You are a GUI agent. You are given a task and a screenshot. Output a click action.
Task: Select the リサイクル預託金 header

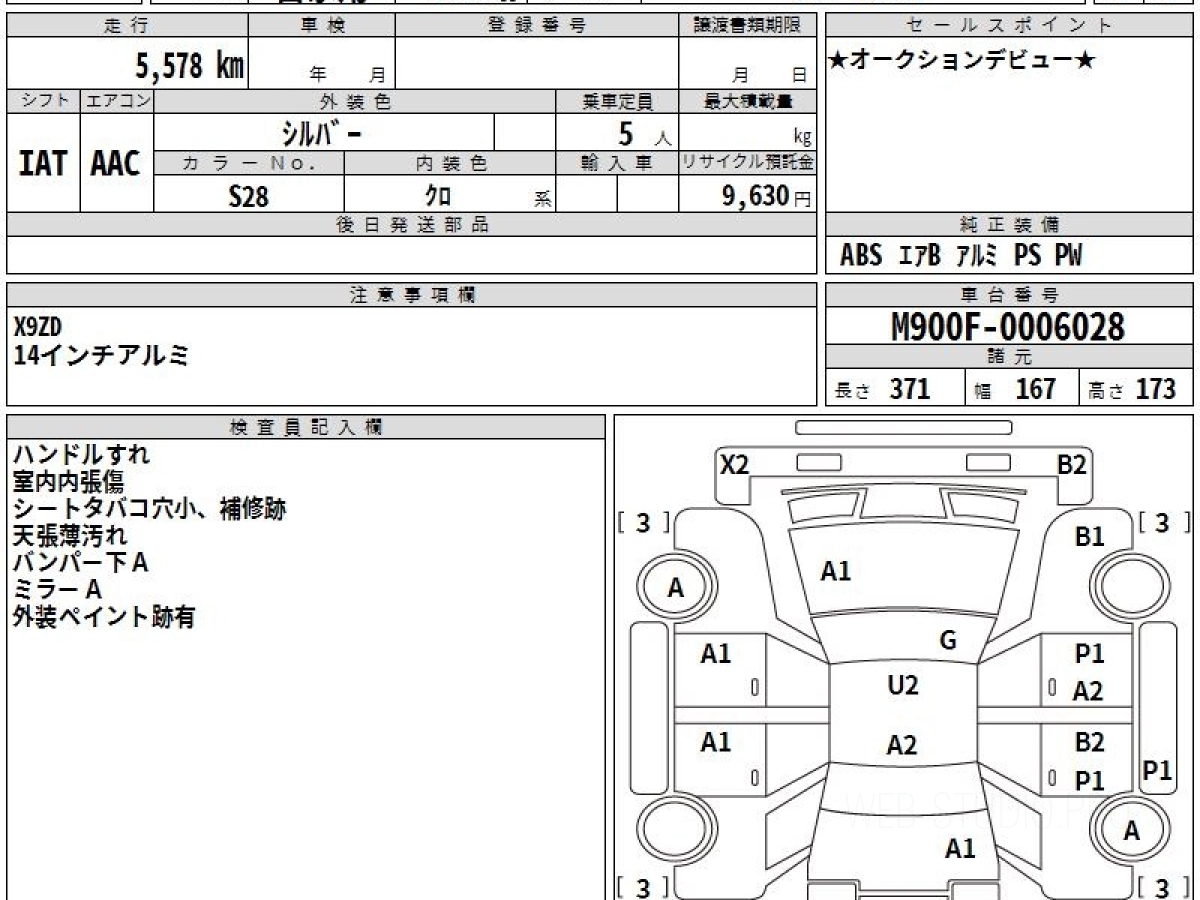click(x=748, y=163)
